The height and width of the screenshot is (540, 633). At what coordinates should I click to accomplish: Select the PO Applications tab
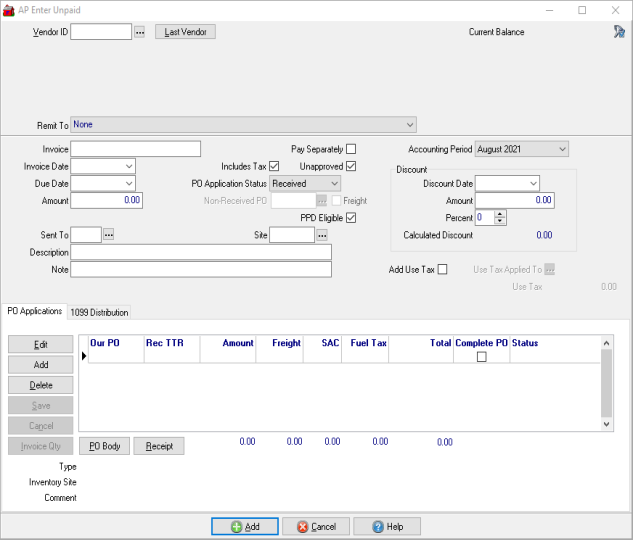click(x=34, y=311)
